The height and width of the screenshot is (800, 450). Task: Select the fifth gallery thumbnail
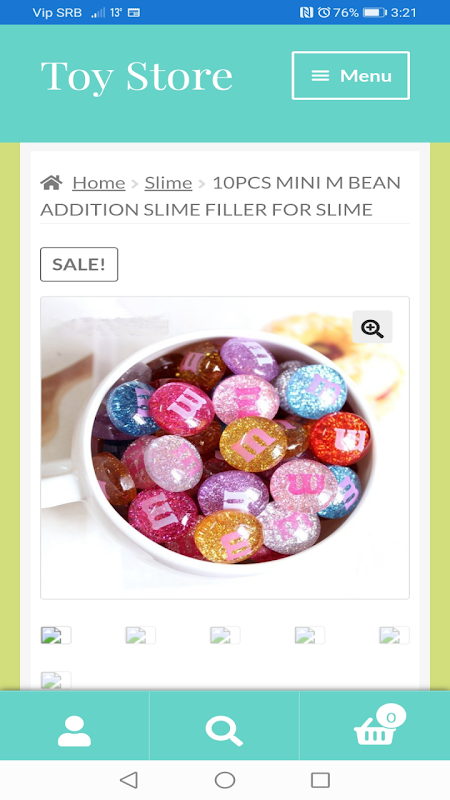(x=394, y=635)
